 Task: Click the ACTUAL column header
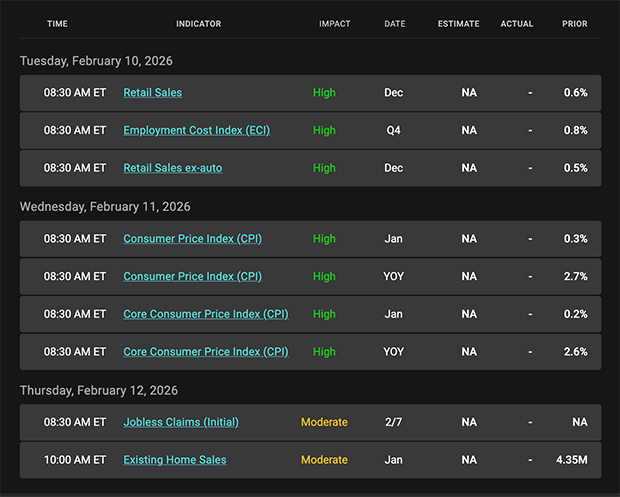tap(517, 24)
